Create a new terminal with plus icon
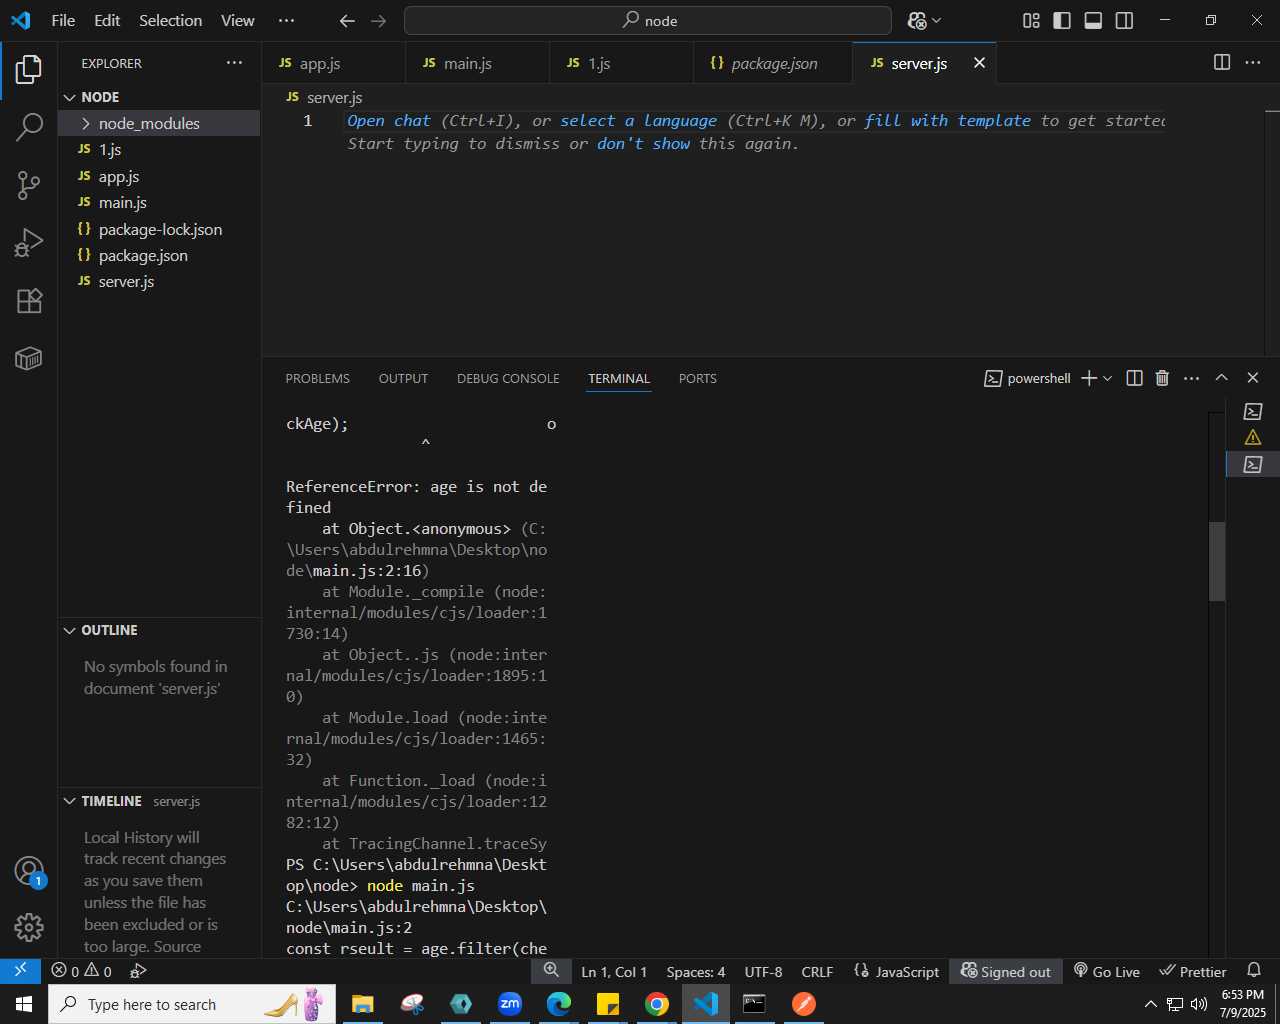 [1089, 378]
